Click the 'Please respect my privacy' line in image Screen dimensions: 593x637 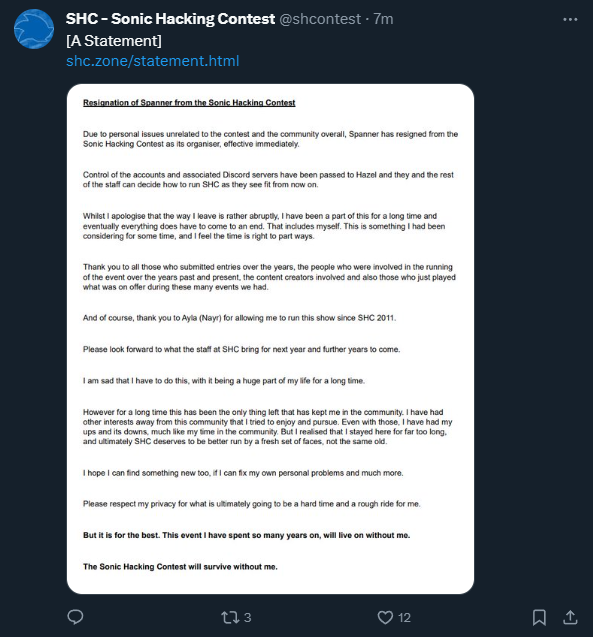coord(251,504)
